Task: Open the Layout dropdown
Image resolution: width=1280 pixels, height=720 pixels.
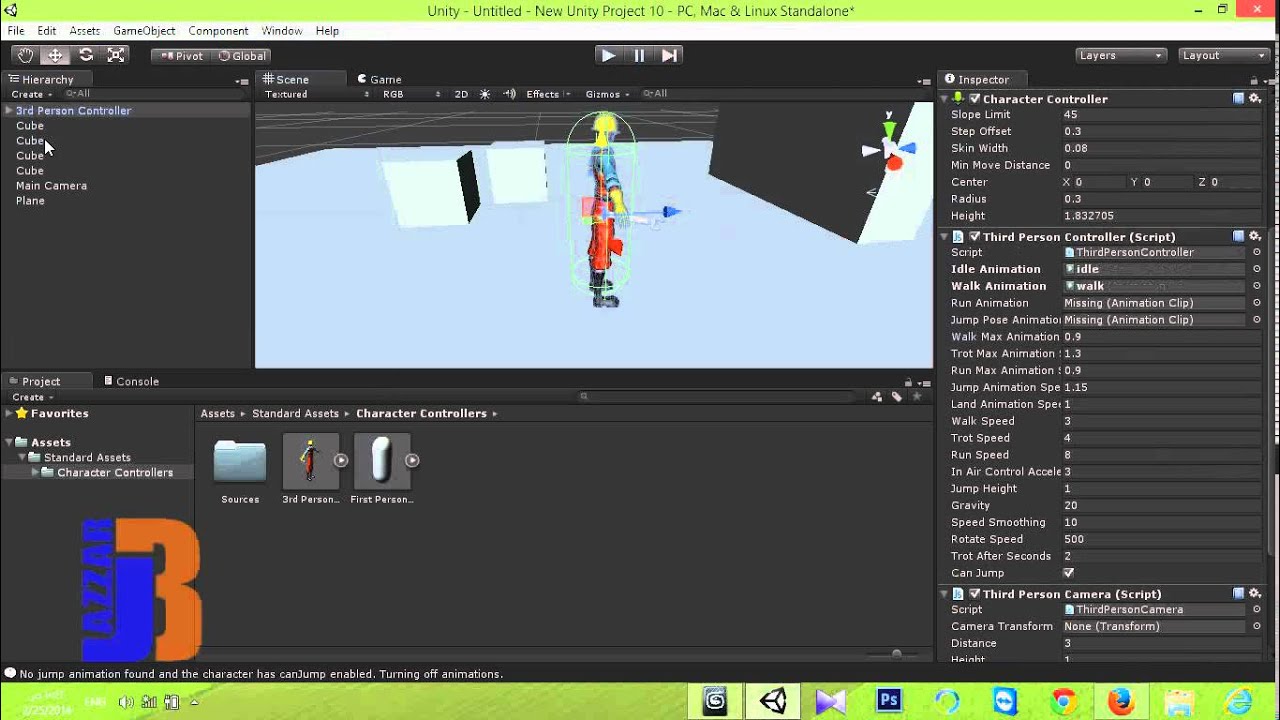Action: click(x=1223, y=56)
